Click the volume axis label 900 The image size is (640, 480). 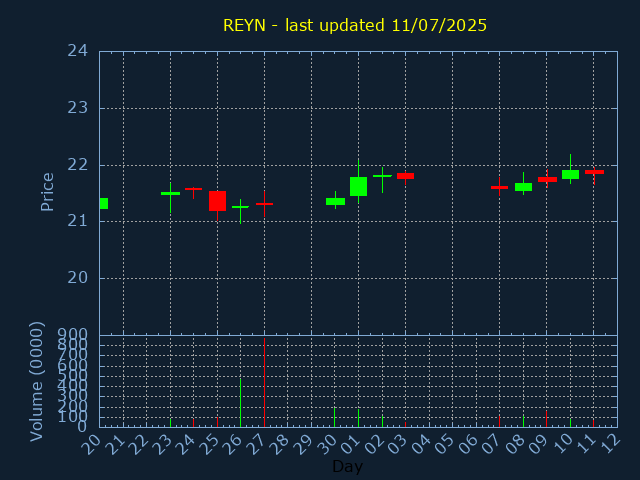click(x=72, y=335)
